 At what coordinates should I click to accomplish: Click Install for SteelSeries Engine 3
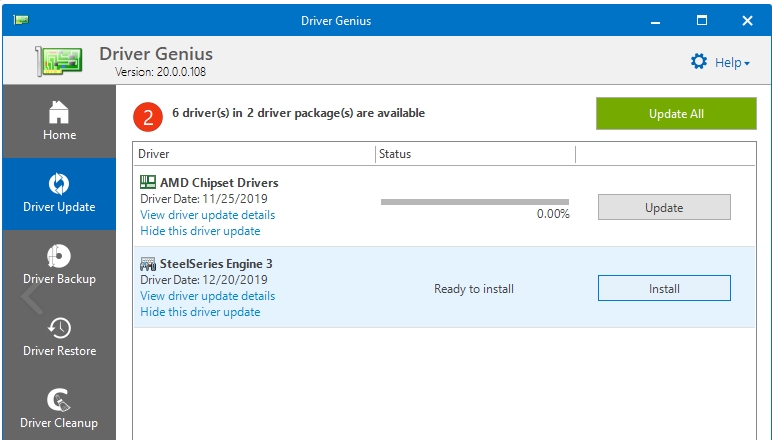[664, 288]
